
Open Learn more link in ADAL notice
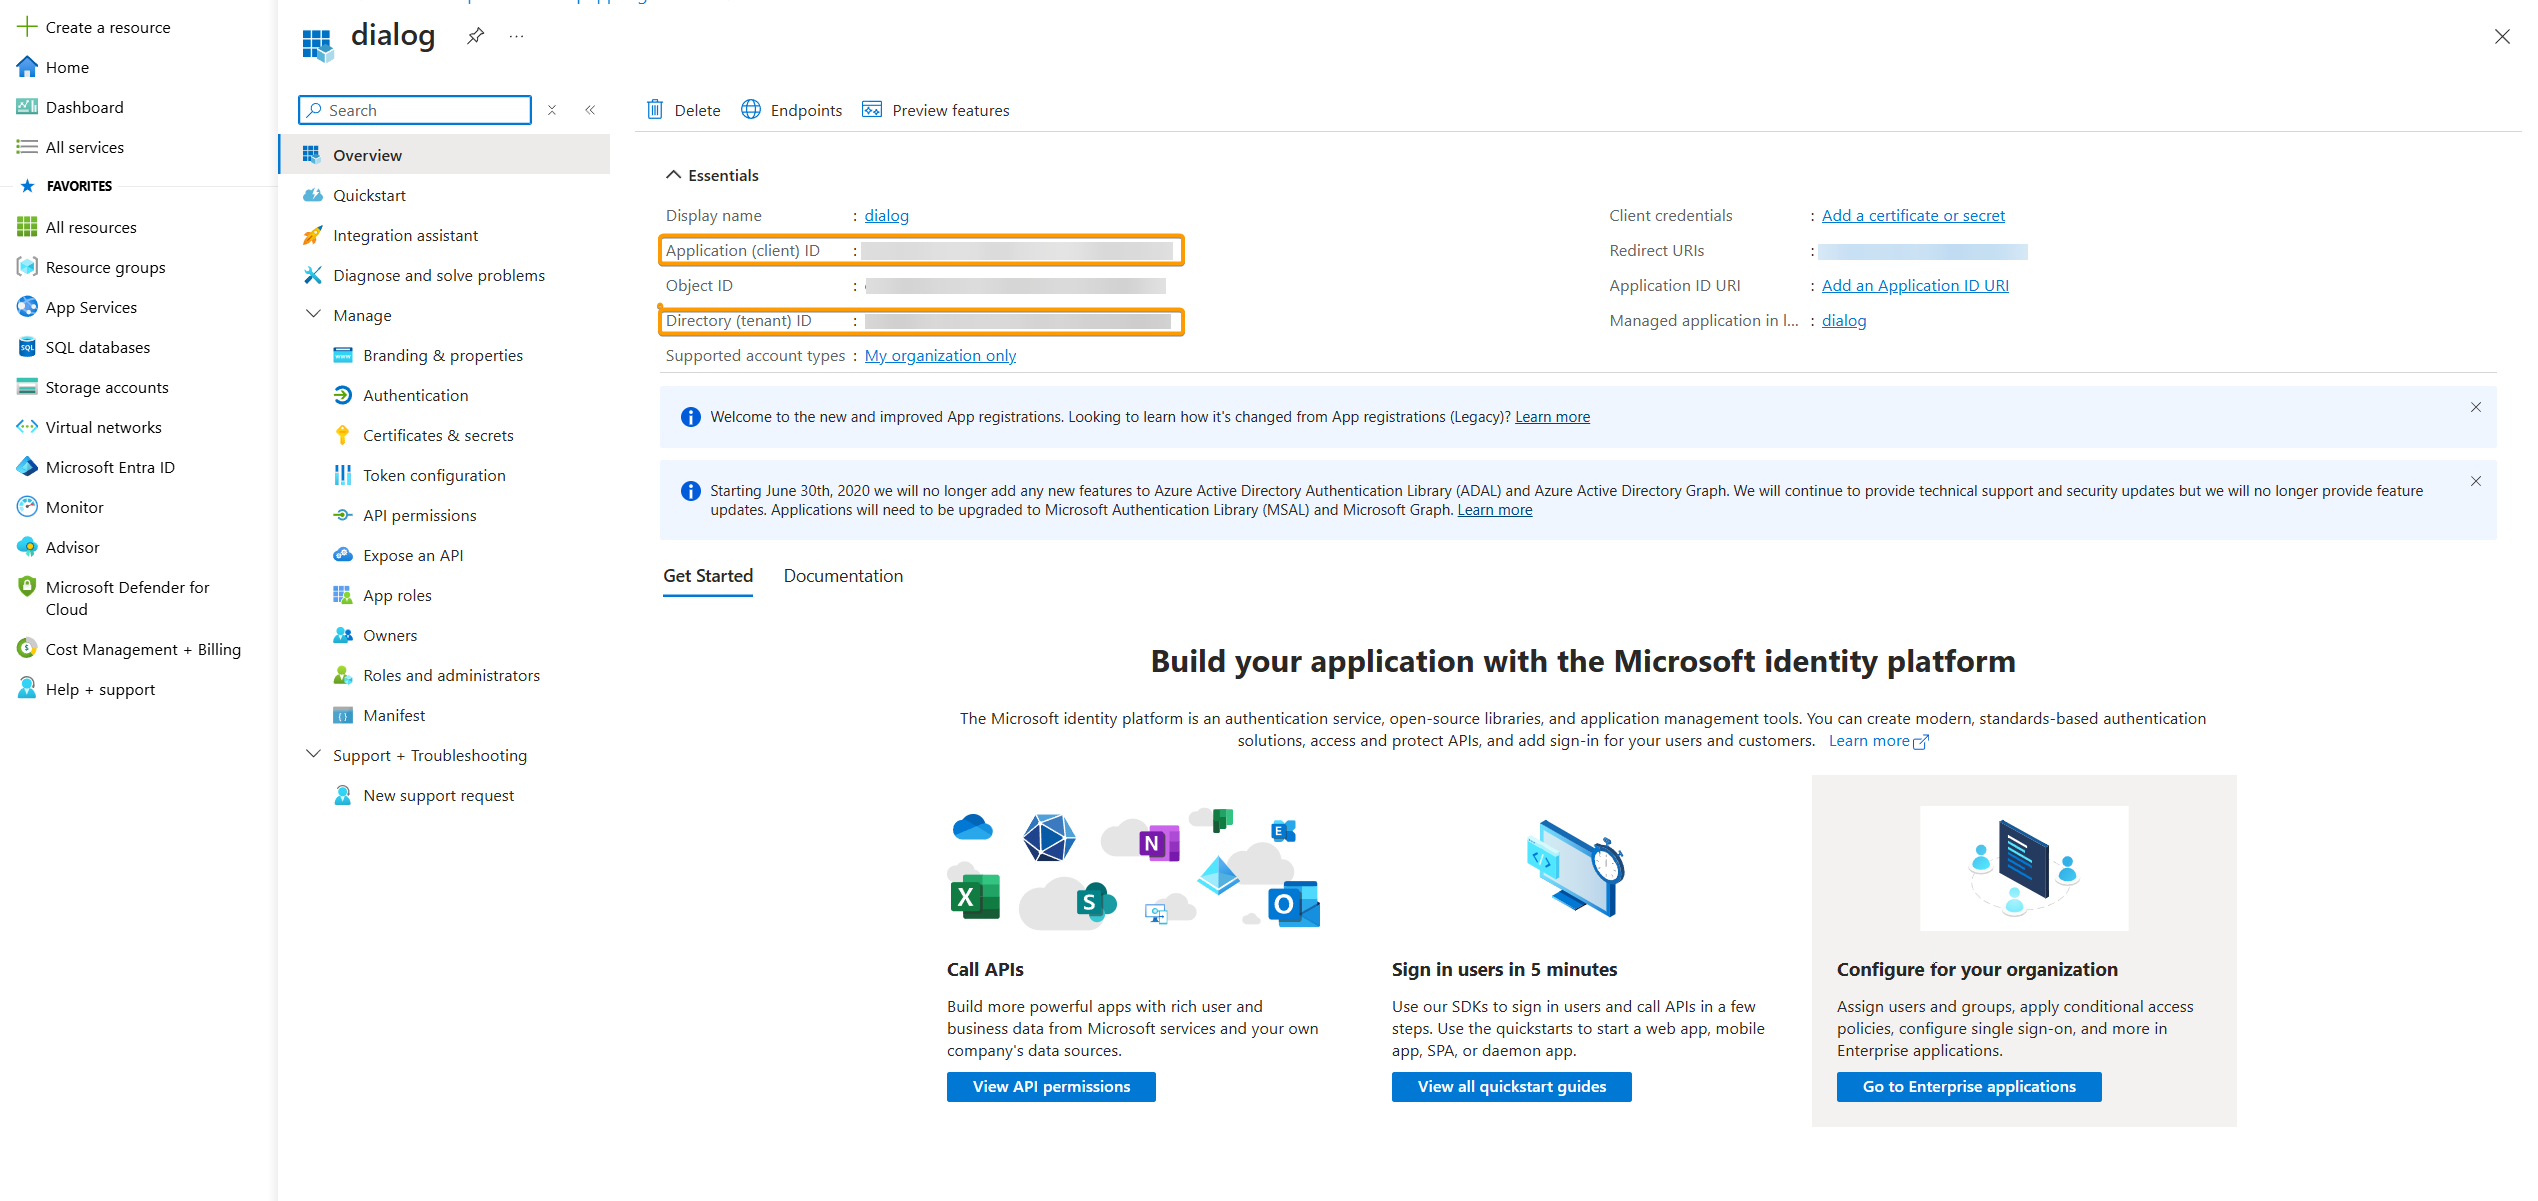click(x=1494, y=510)
